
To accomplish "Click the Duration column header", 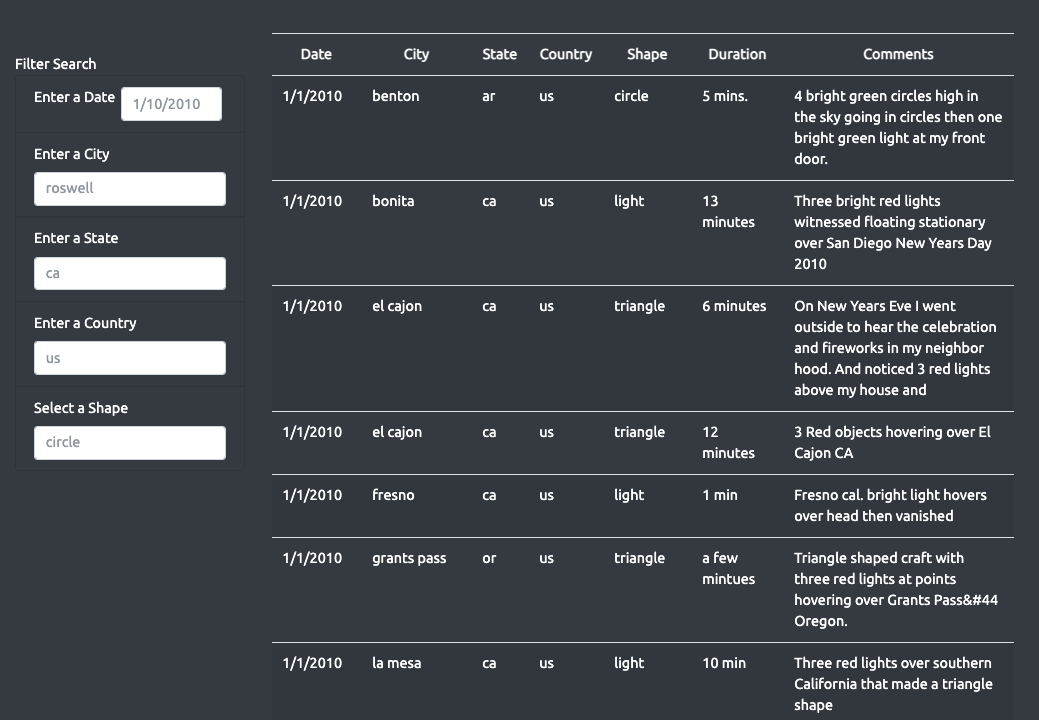I will [x=737, y=54].
